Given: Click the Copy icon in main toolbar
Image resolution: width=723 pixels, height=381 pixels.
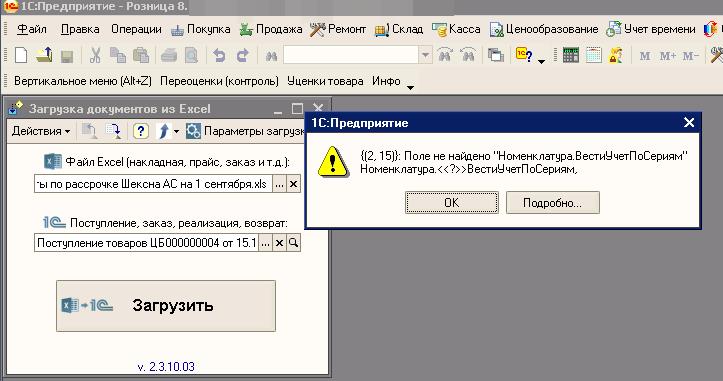Looking at the screenshot, I should [x=118, y=55].
